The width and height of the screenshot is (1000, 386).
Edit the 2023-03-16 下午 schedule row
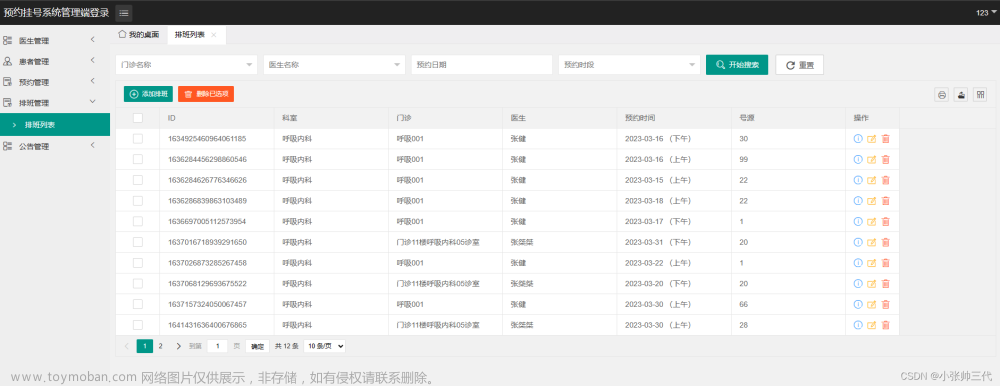point(872,138)
